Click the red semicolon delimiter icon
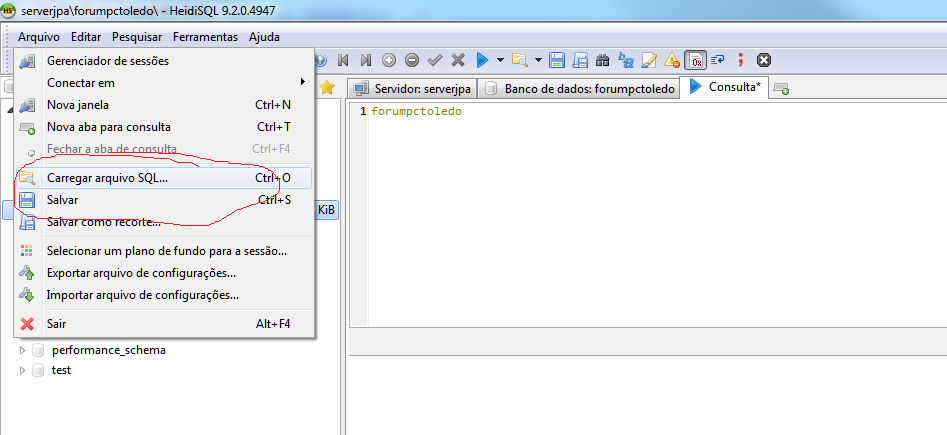Image resolution: width=947 pixels, height=435 pixels. (x=741, y=60)
